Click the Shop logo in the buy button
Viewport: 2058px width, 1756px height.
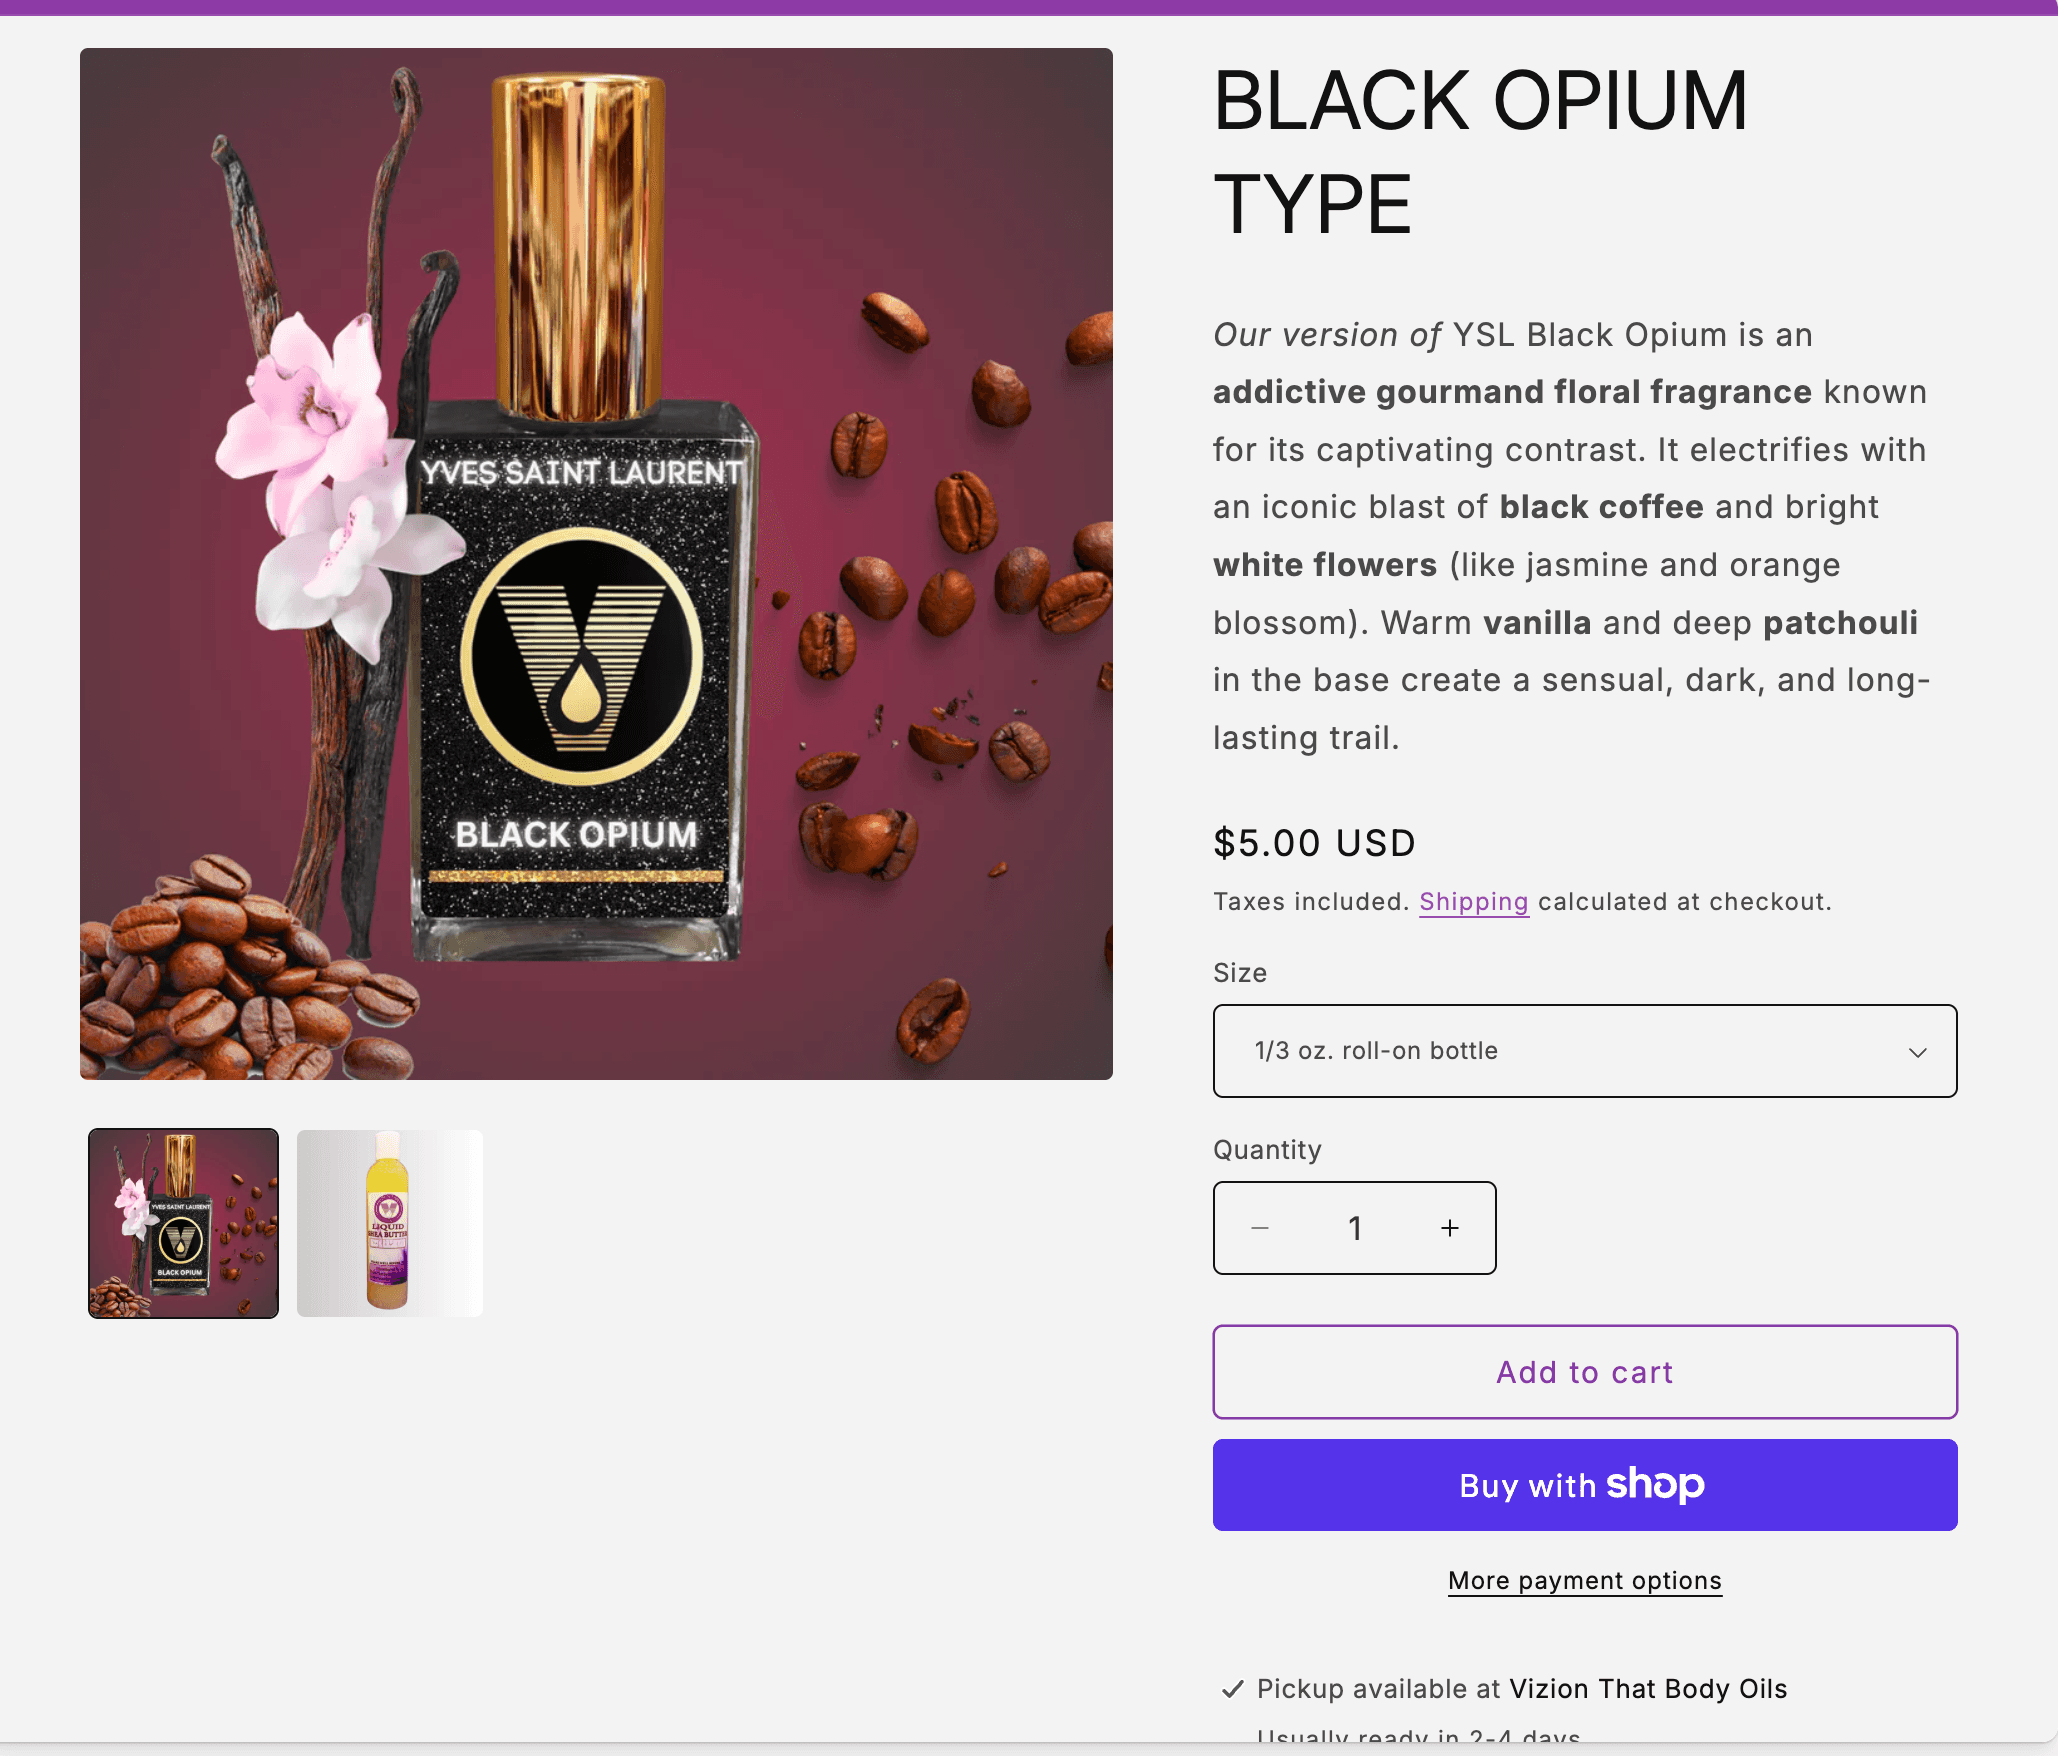[x=1655, y=1484]
